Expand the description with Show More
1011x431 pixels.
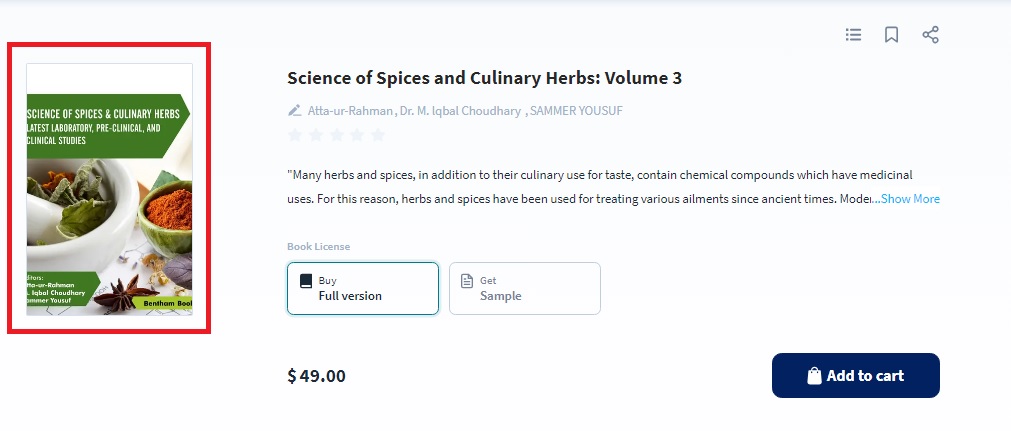click(910, 199)
